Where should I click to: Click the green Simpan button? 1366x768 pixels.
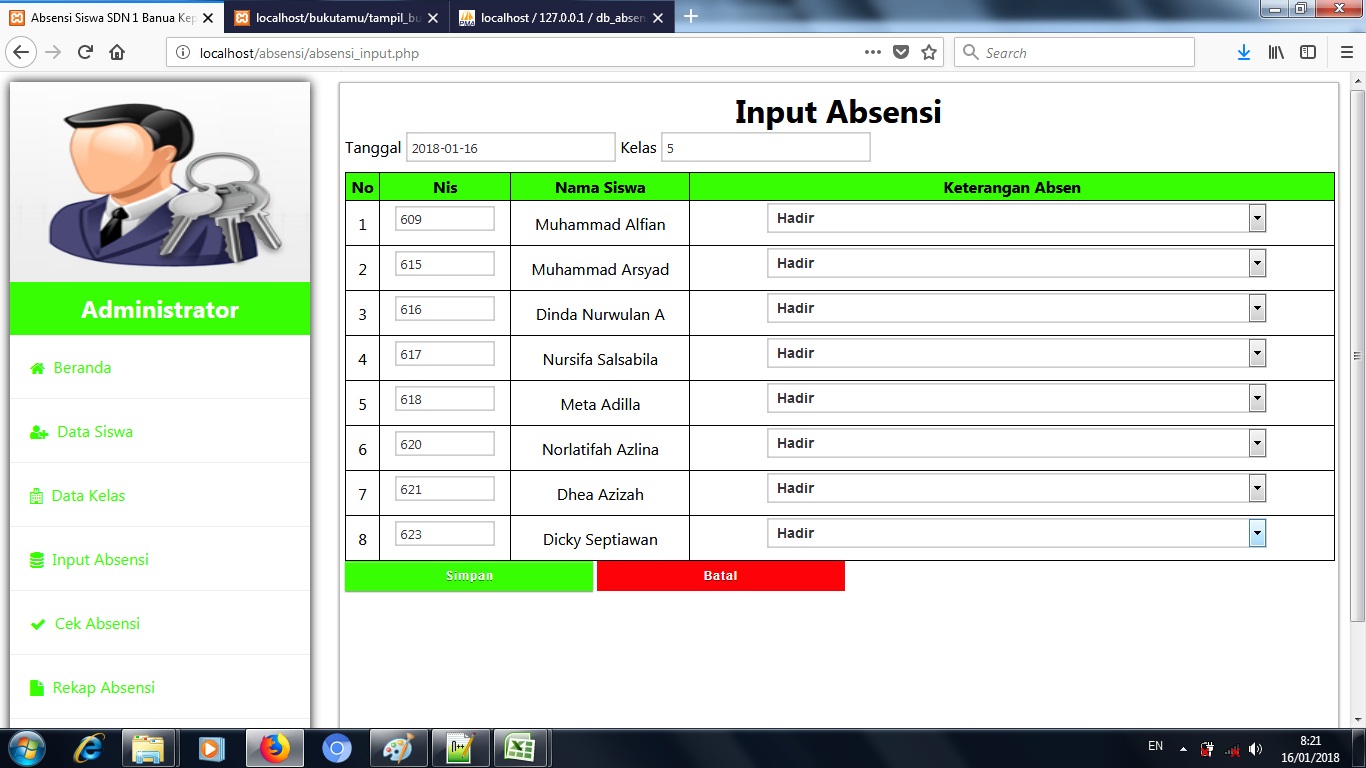(468, 576)
